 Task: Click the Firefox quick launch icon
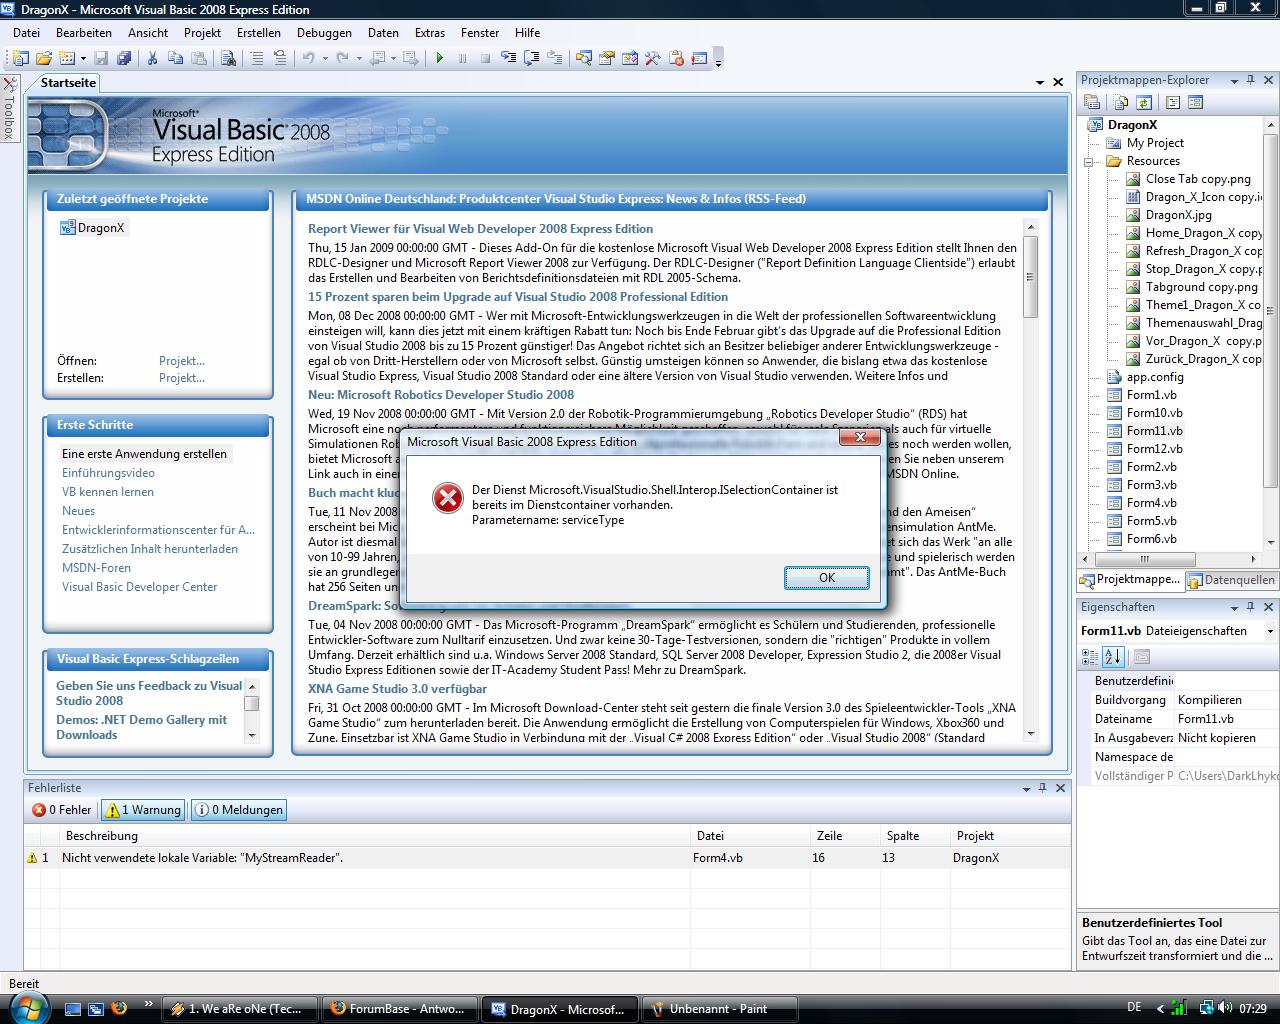119,1008
